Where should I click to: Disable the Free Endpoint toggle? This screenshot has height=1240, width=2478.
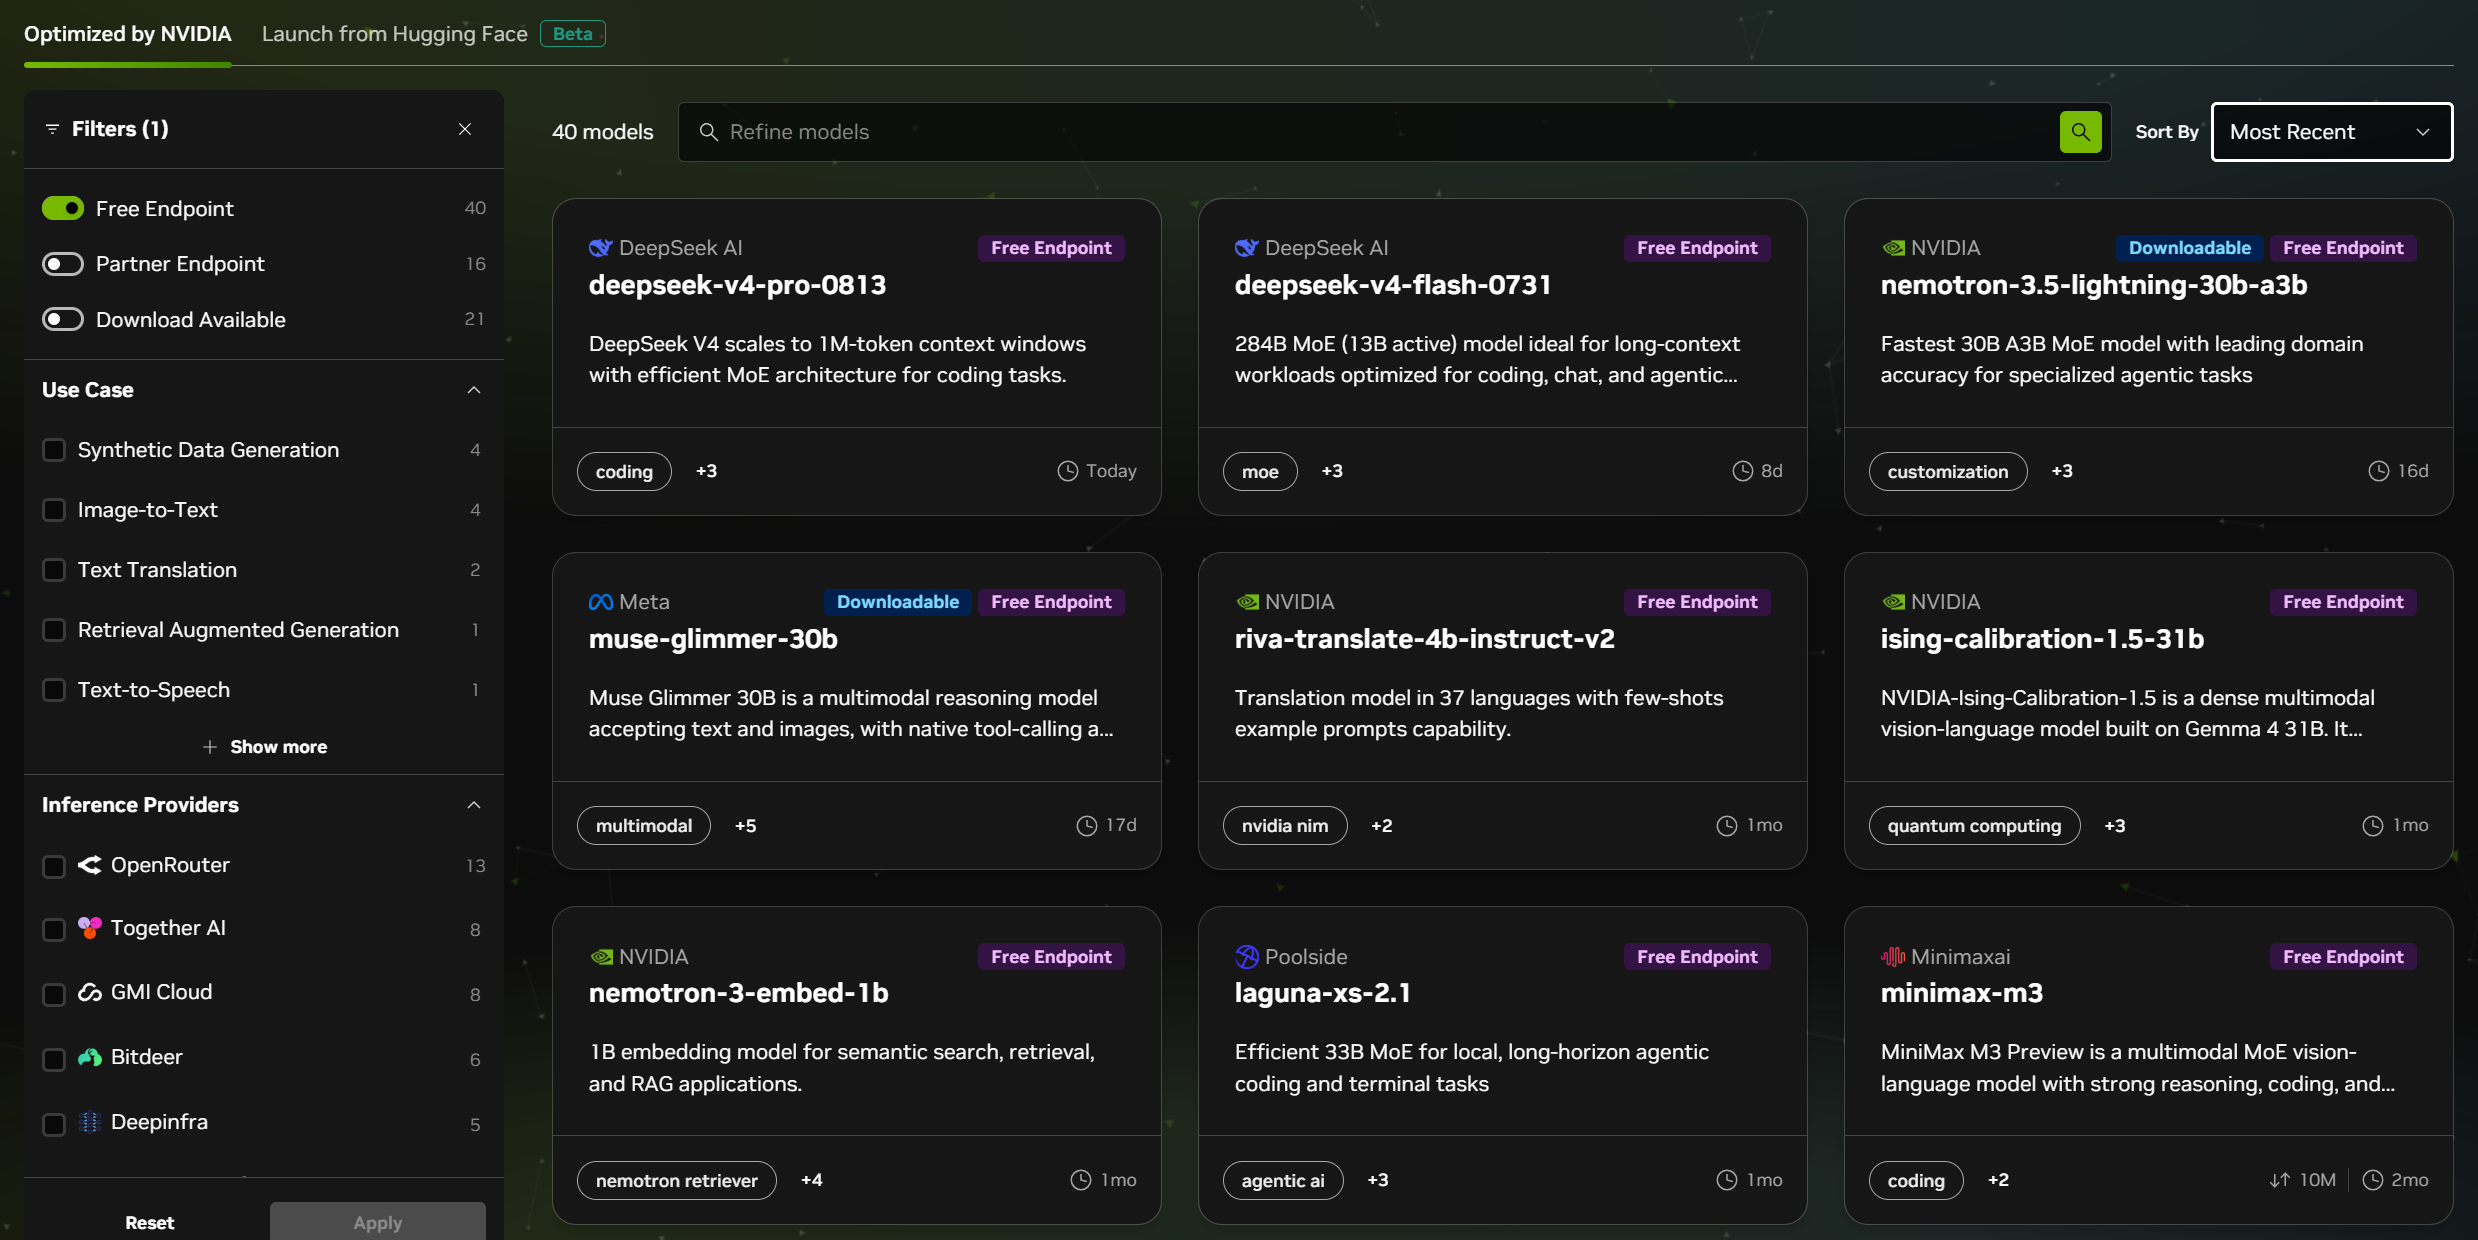click(63, 208)
